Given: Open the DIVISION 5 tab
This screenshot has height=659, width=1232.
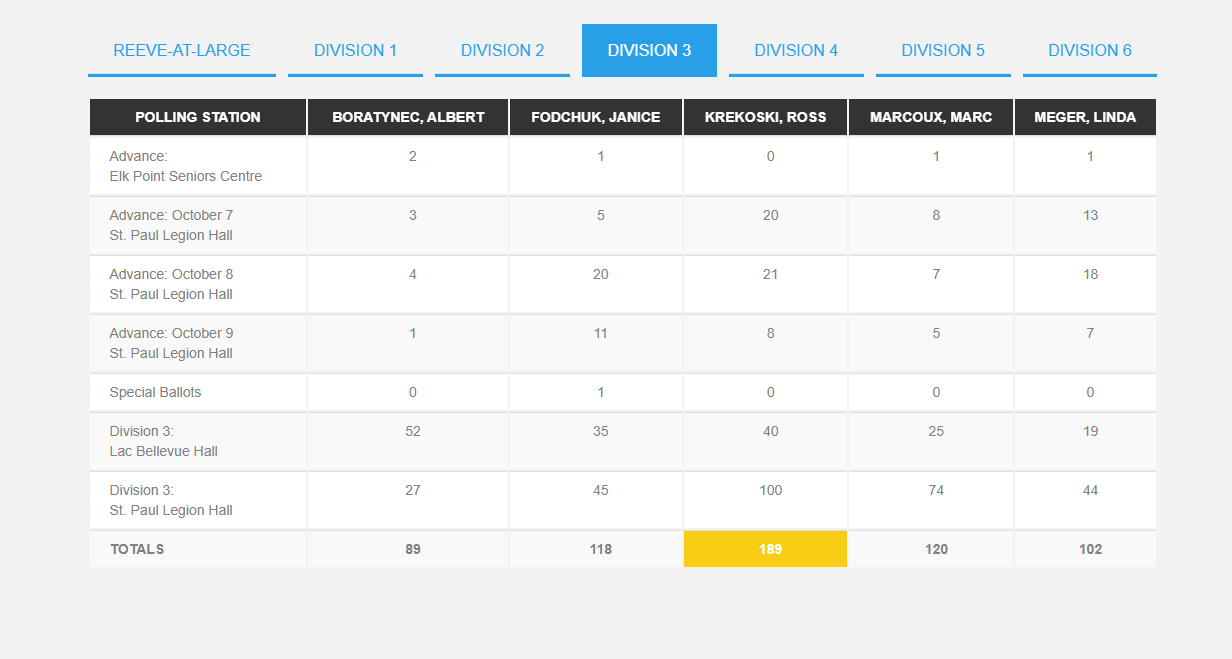Looking at the screenshot, I should click(943, 50).
